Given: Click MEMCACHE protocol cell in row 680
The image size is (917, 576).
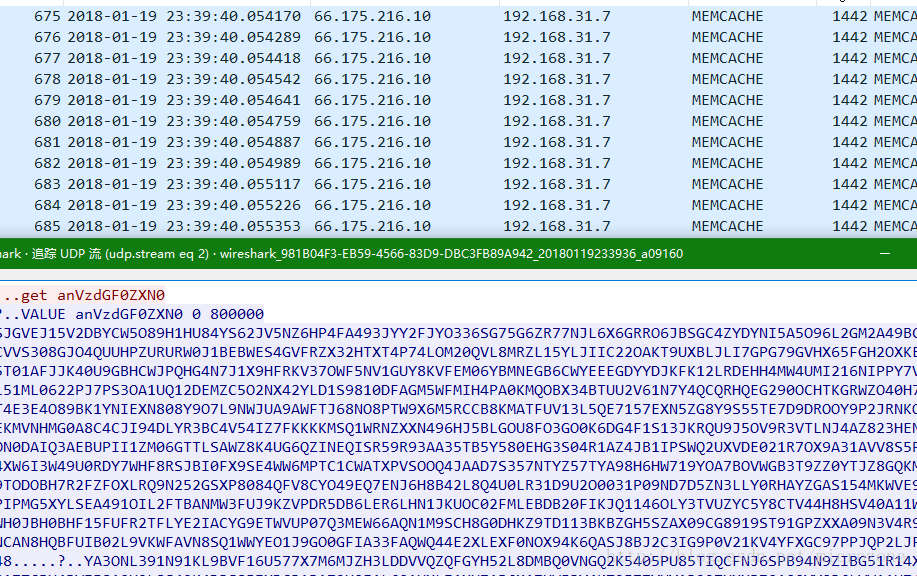Looking at the screenshot, I should click(x=728, y=122).
